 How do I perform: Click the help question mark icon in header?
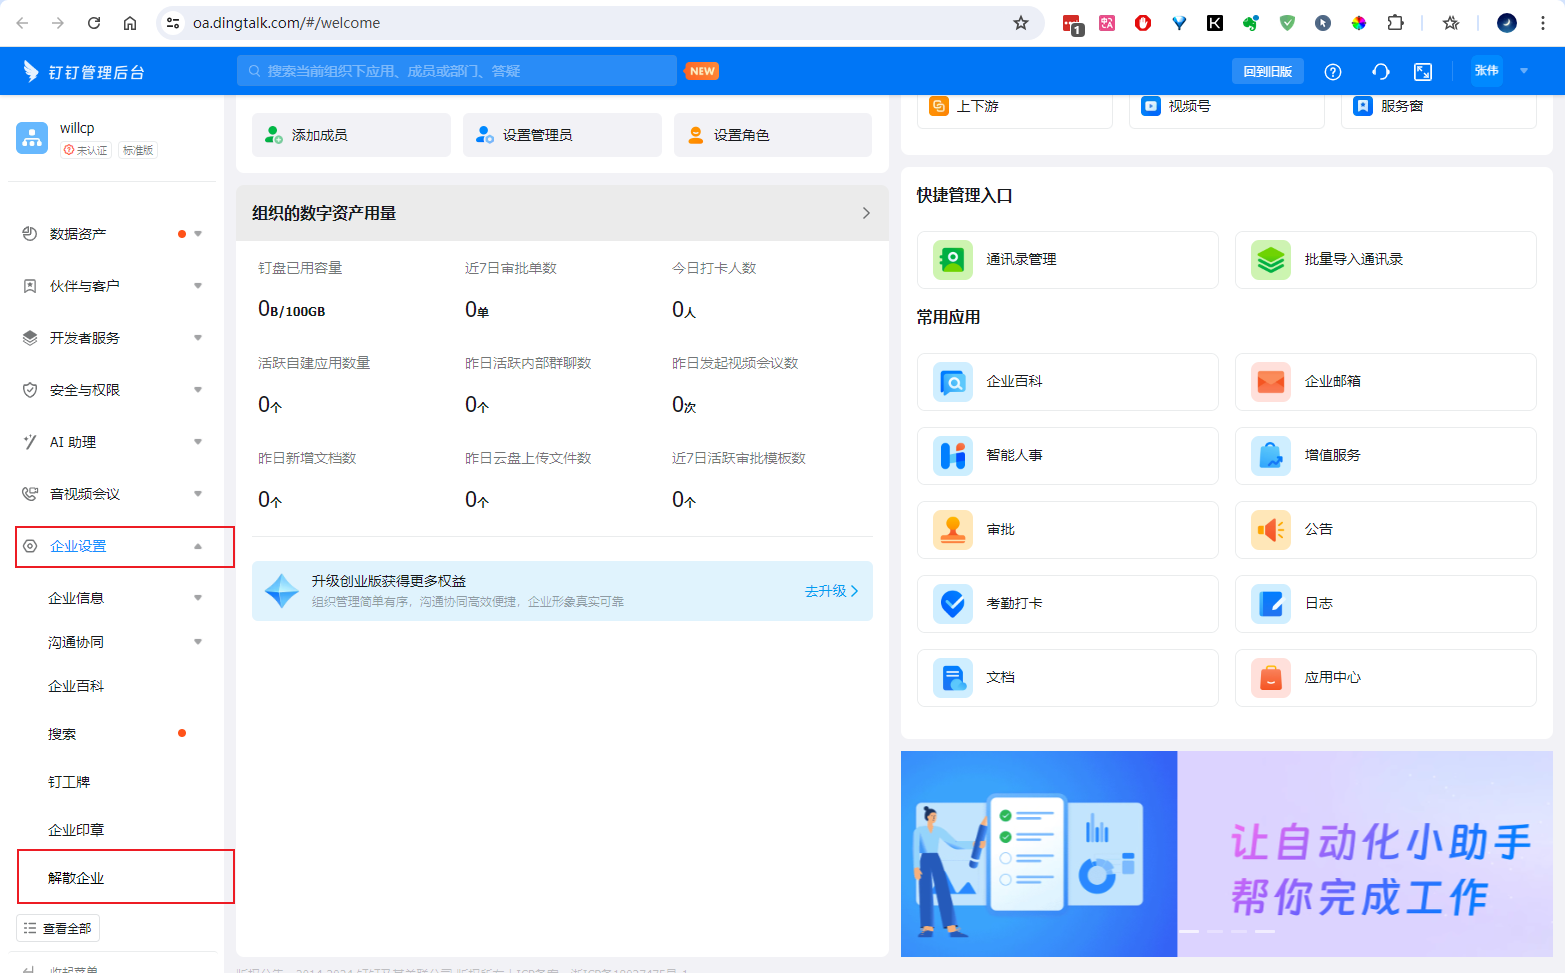click(1332, 72)
